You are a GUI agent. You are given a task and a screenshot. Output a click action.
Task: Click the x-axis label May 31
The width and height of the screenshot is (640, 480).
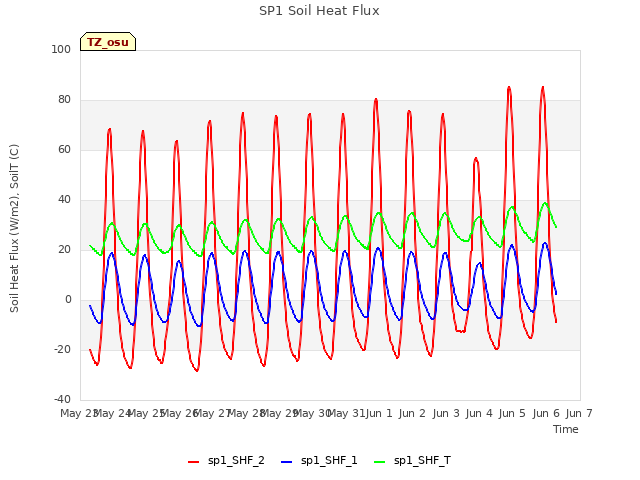[x=346, y=413]
